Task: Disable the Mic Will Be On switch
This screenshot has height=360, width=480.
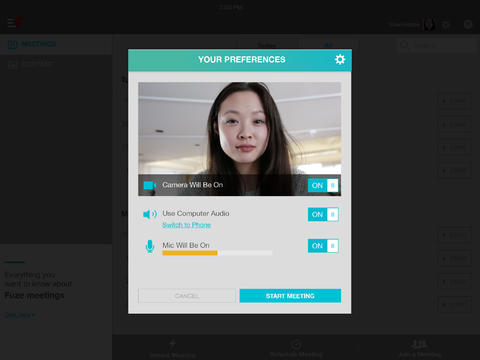Action: [323, 246]
